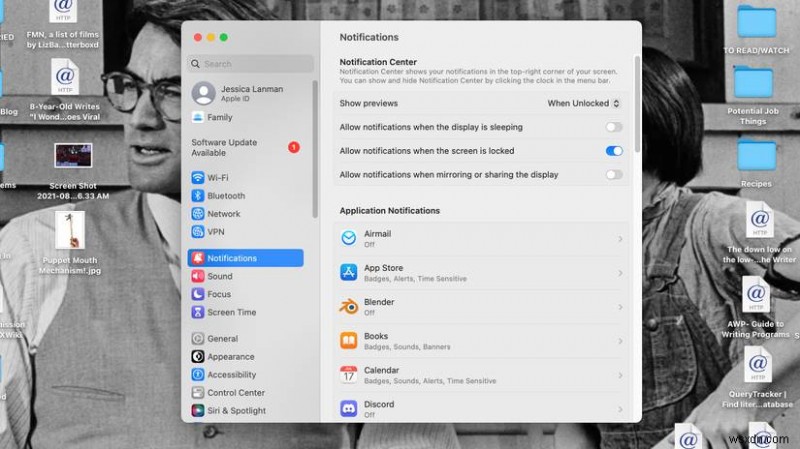This screenshot has height=449, width=800.
Task: Select the Accessibility icon
Action: [198, 375]
